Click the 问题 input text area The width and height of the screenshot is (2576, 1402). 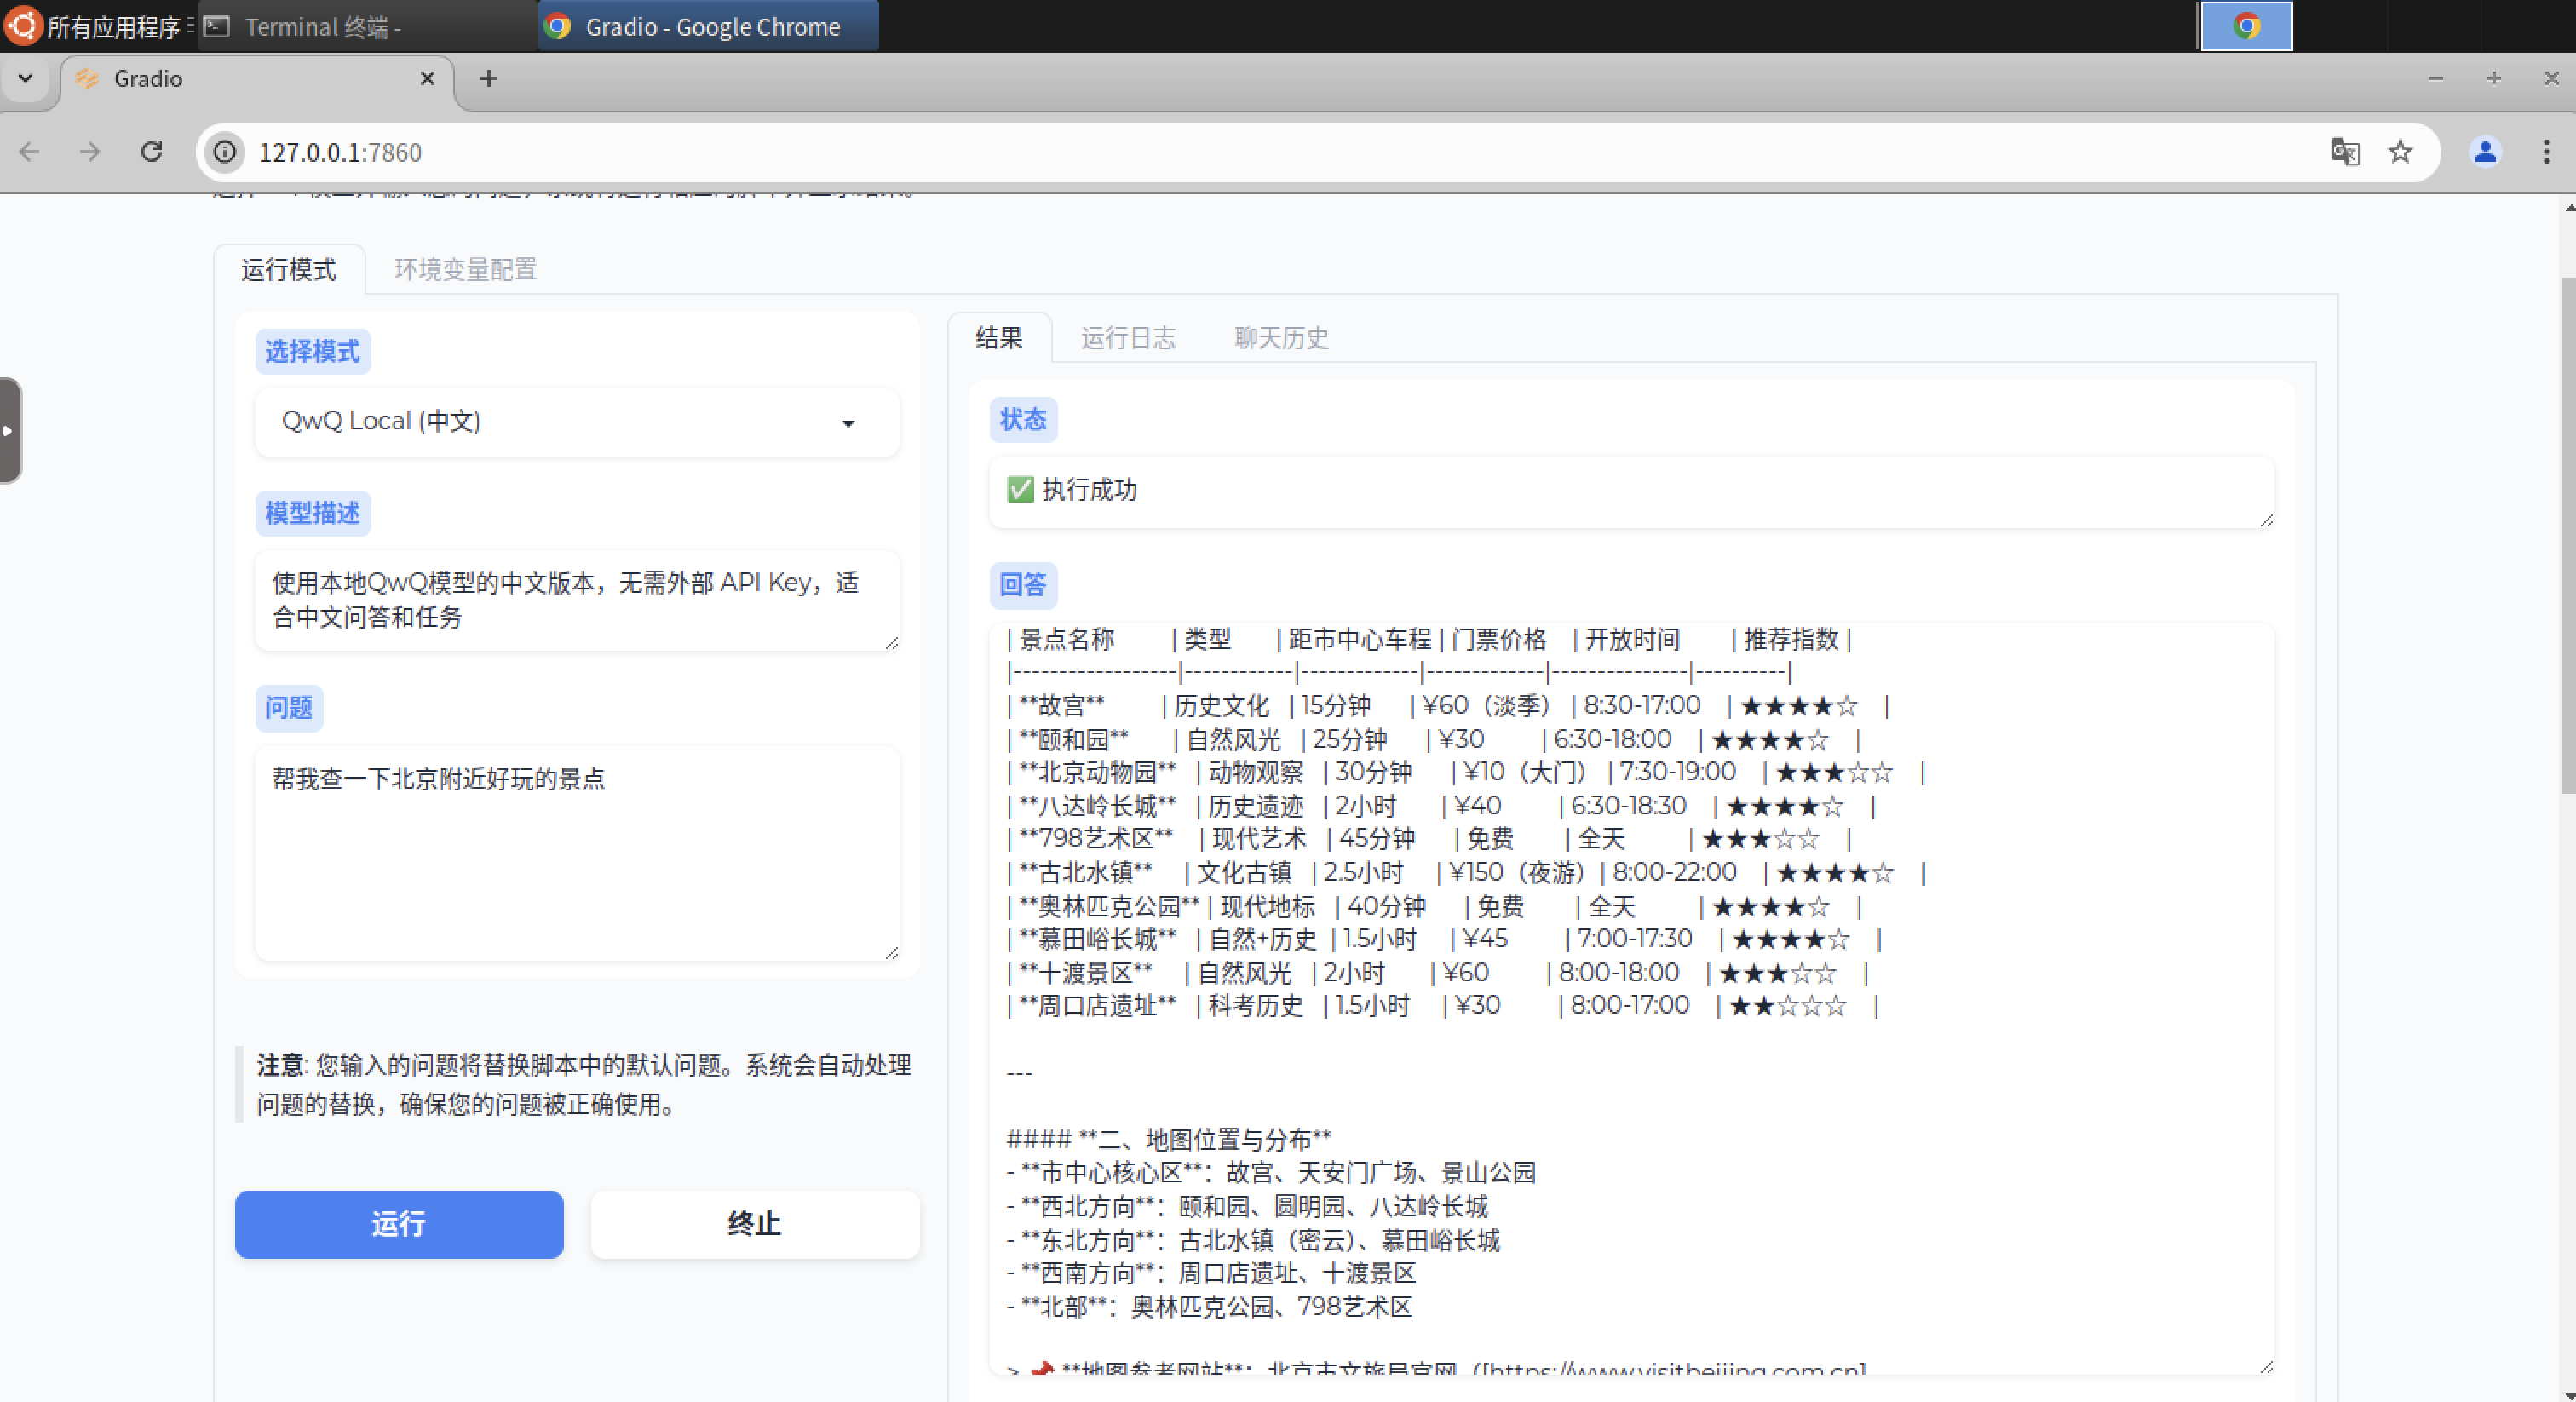(578, 854)
